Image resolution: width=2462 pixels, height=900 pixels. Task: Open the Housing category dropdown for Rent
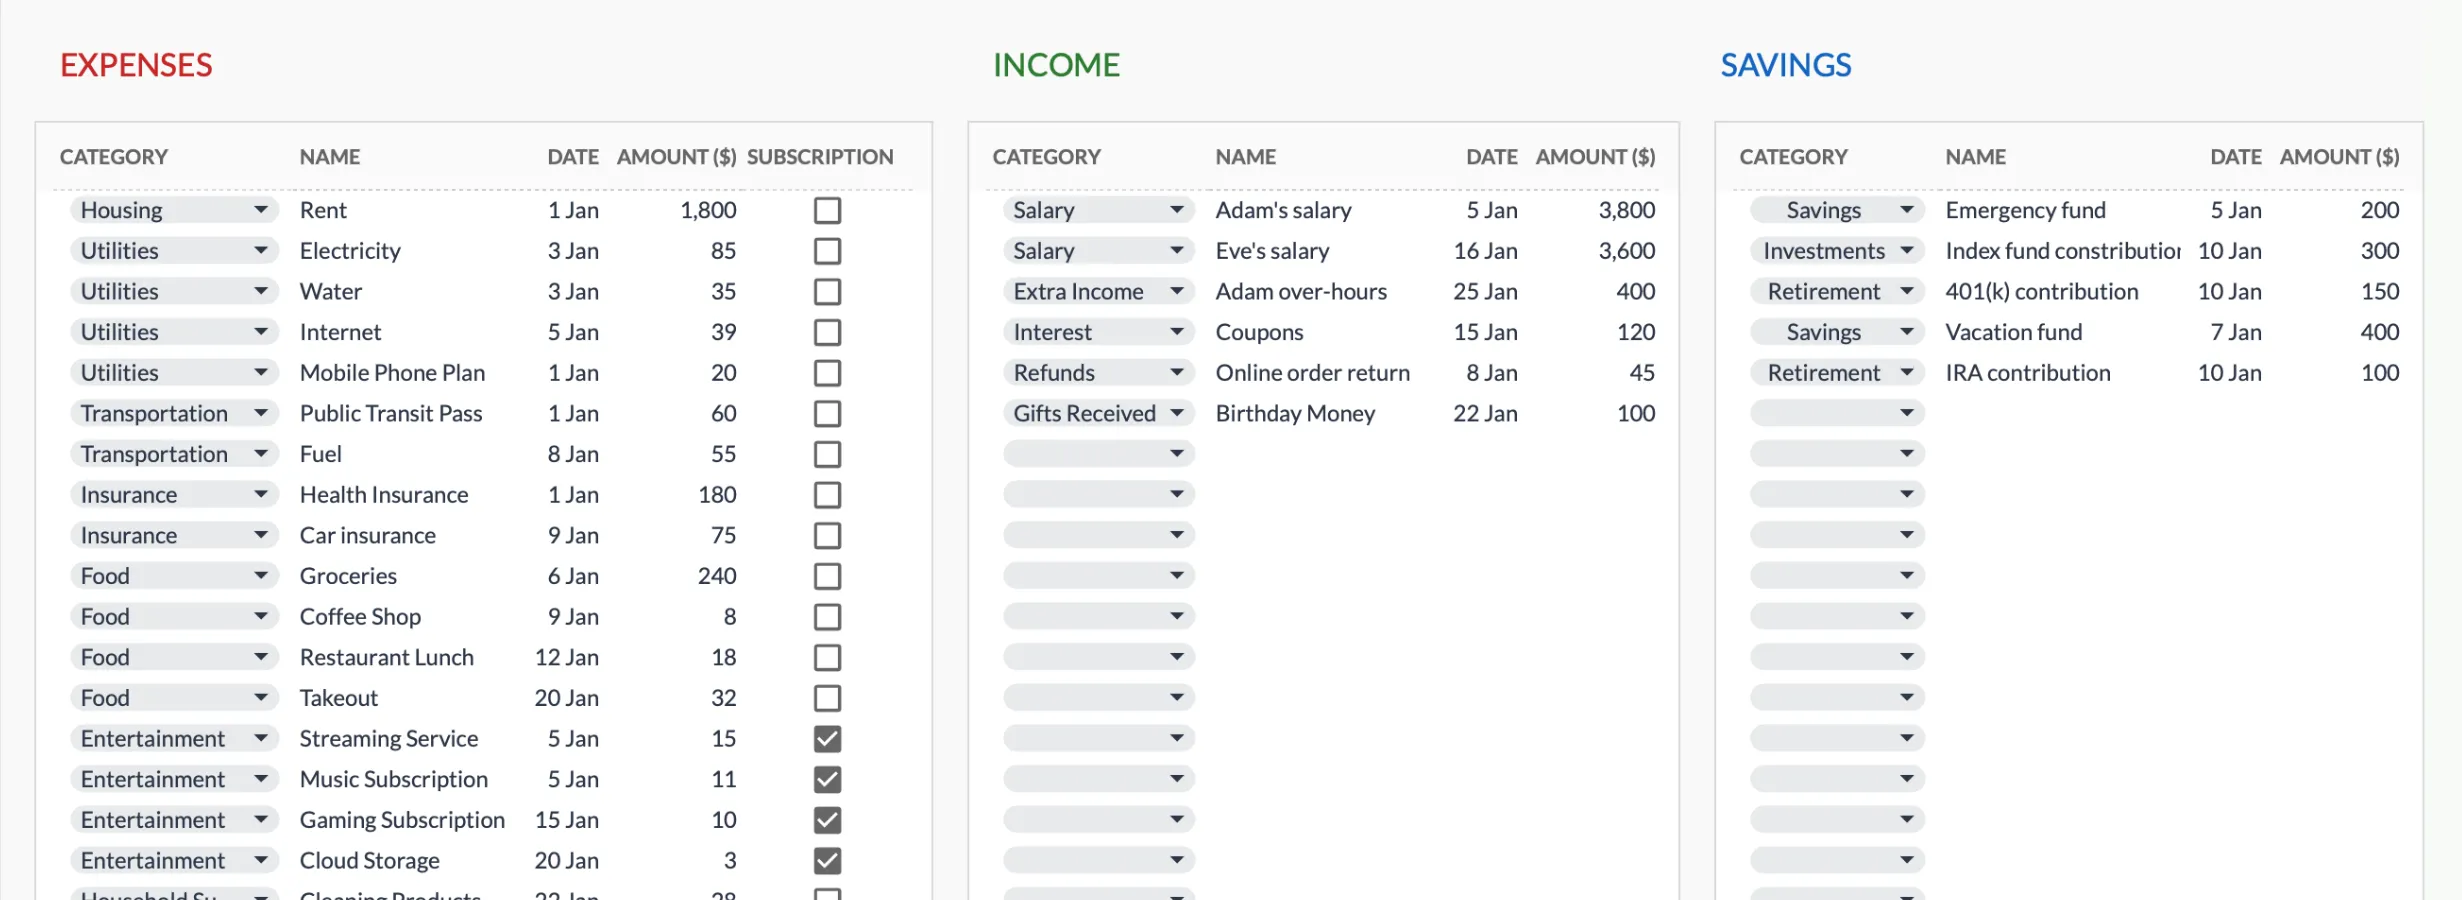174,210
